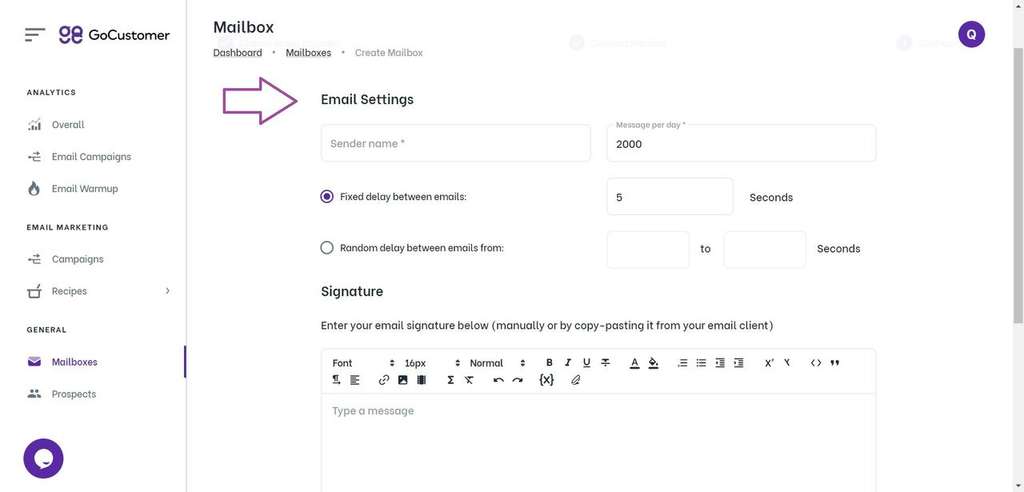Image resolution: width=1024 pixels, height=492 pixels.
Task: Select Random delay between emails option
Action: (327, 248)
